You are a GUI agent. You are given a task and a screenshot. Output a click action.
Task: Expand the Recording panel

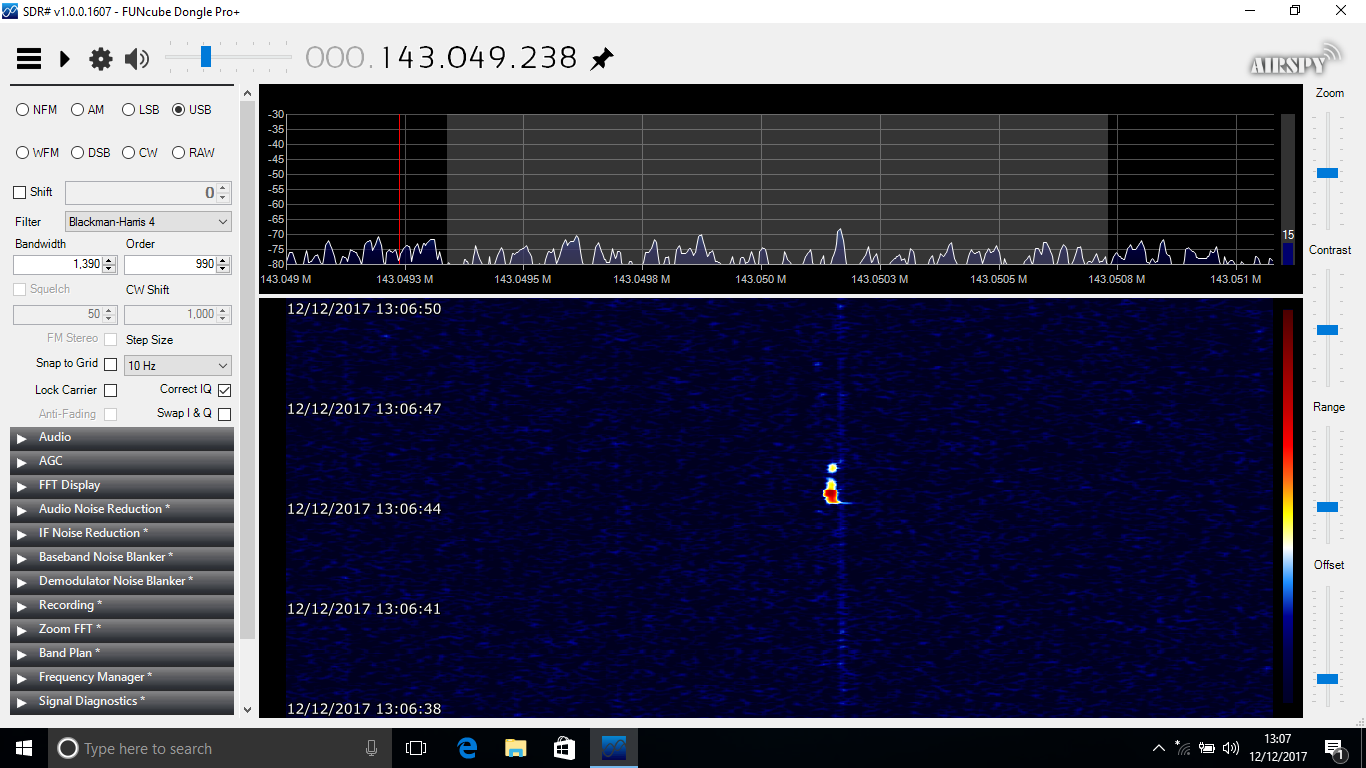coord(122,606)
